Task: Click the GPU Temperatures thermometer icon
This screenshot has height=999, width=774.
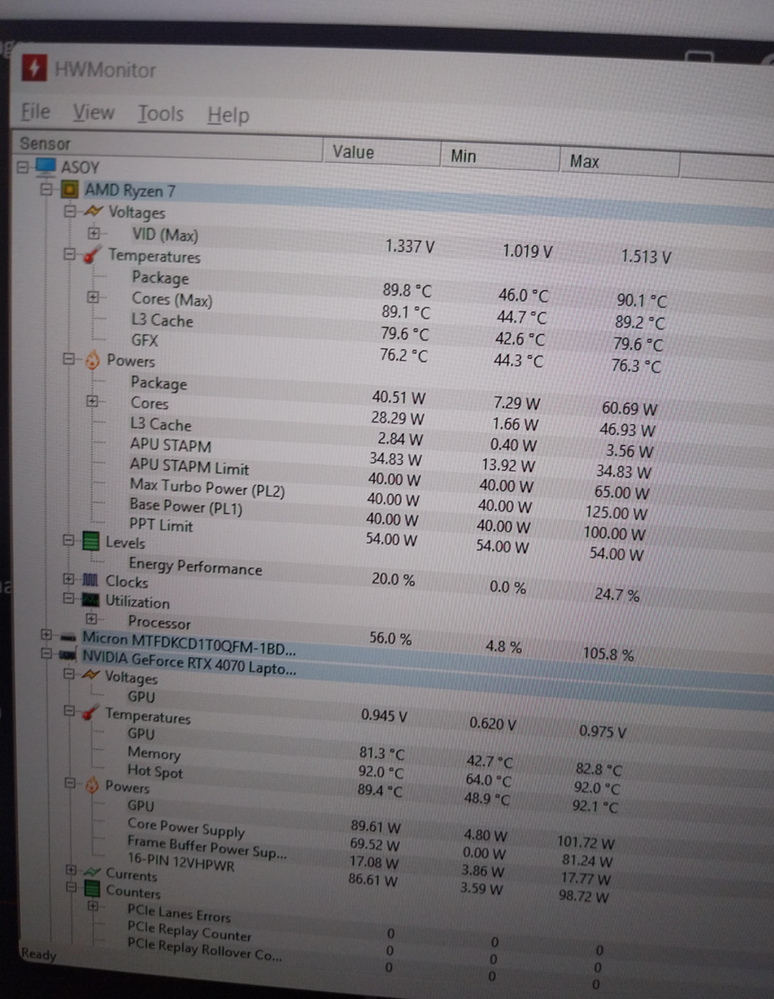Action: click(91, 713)
